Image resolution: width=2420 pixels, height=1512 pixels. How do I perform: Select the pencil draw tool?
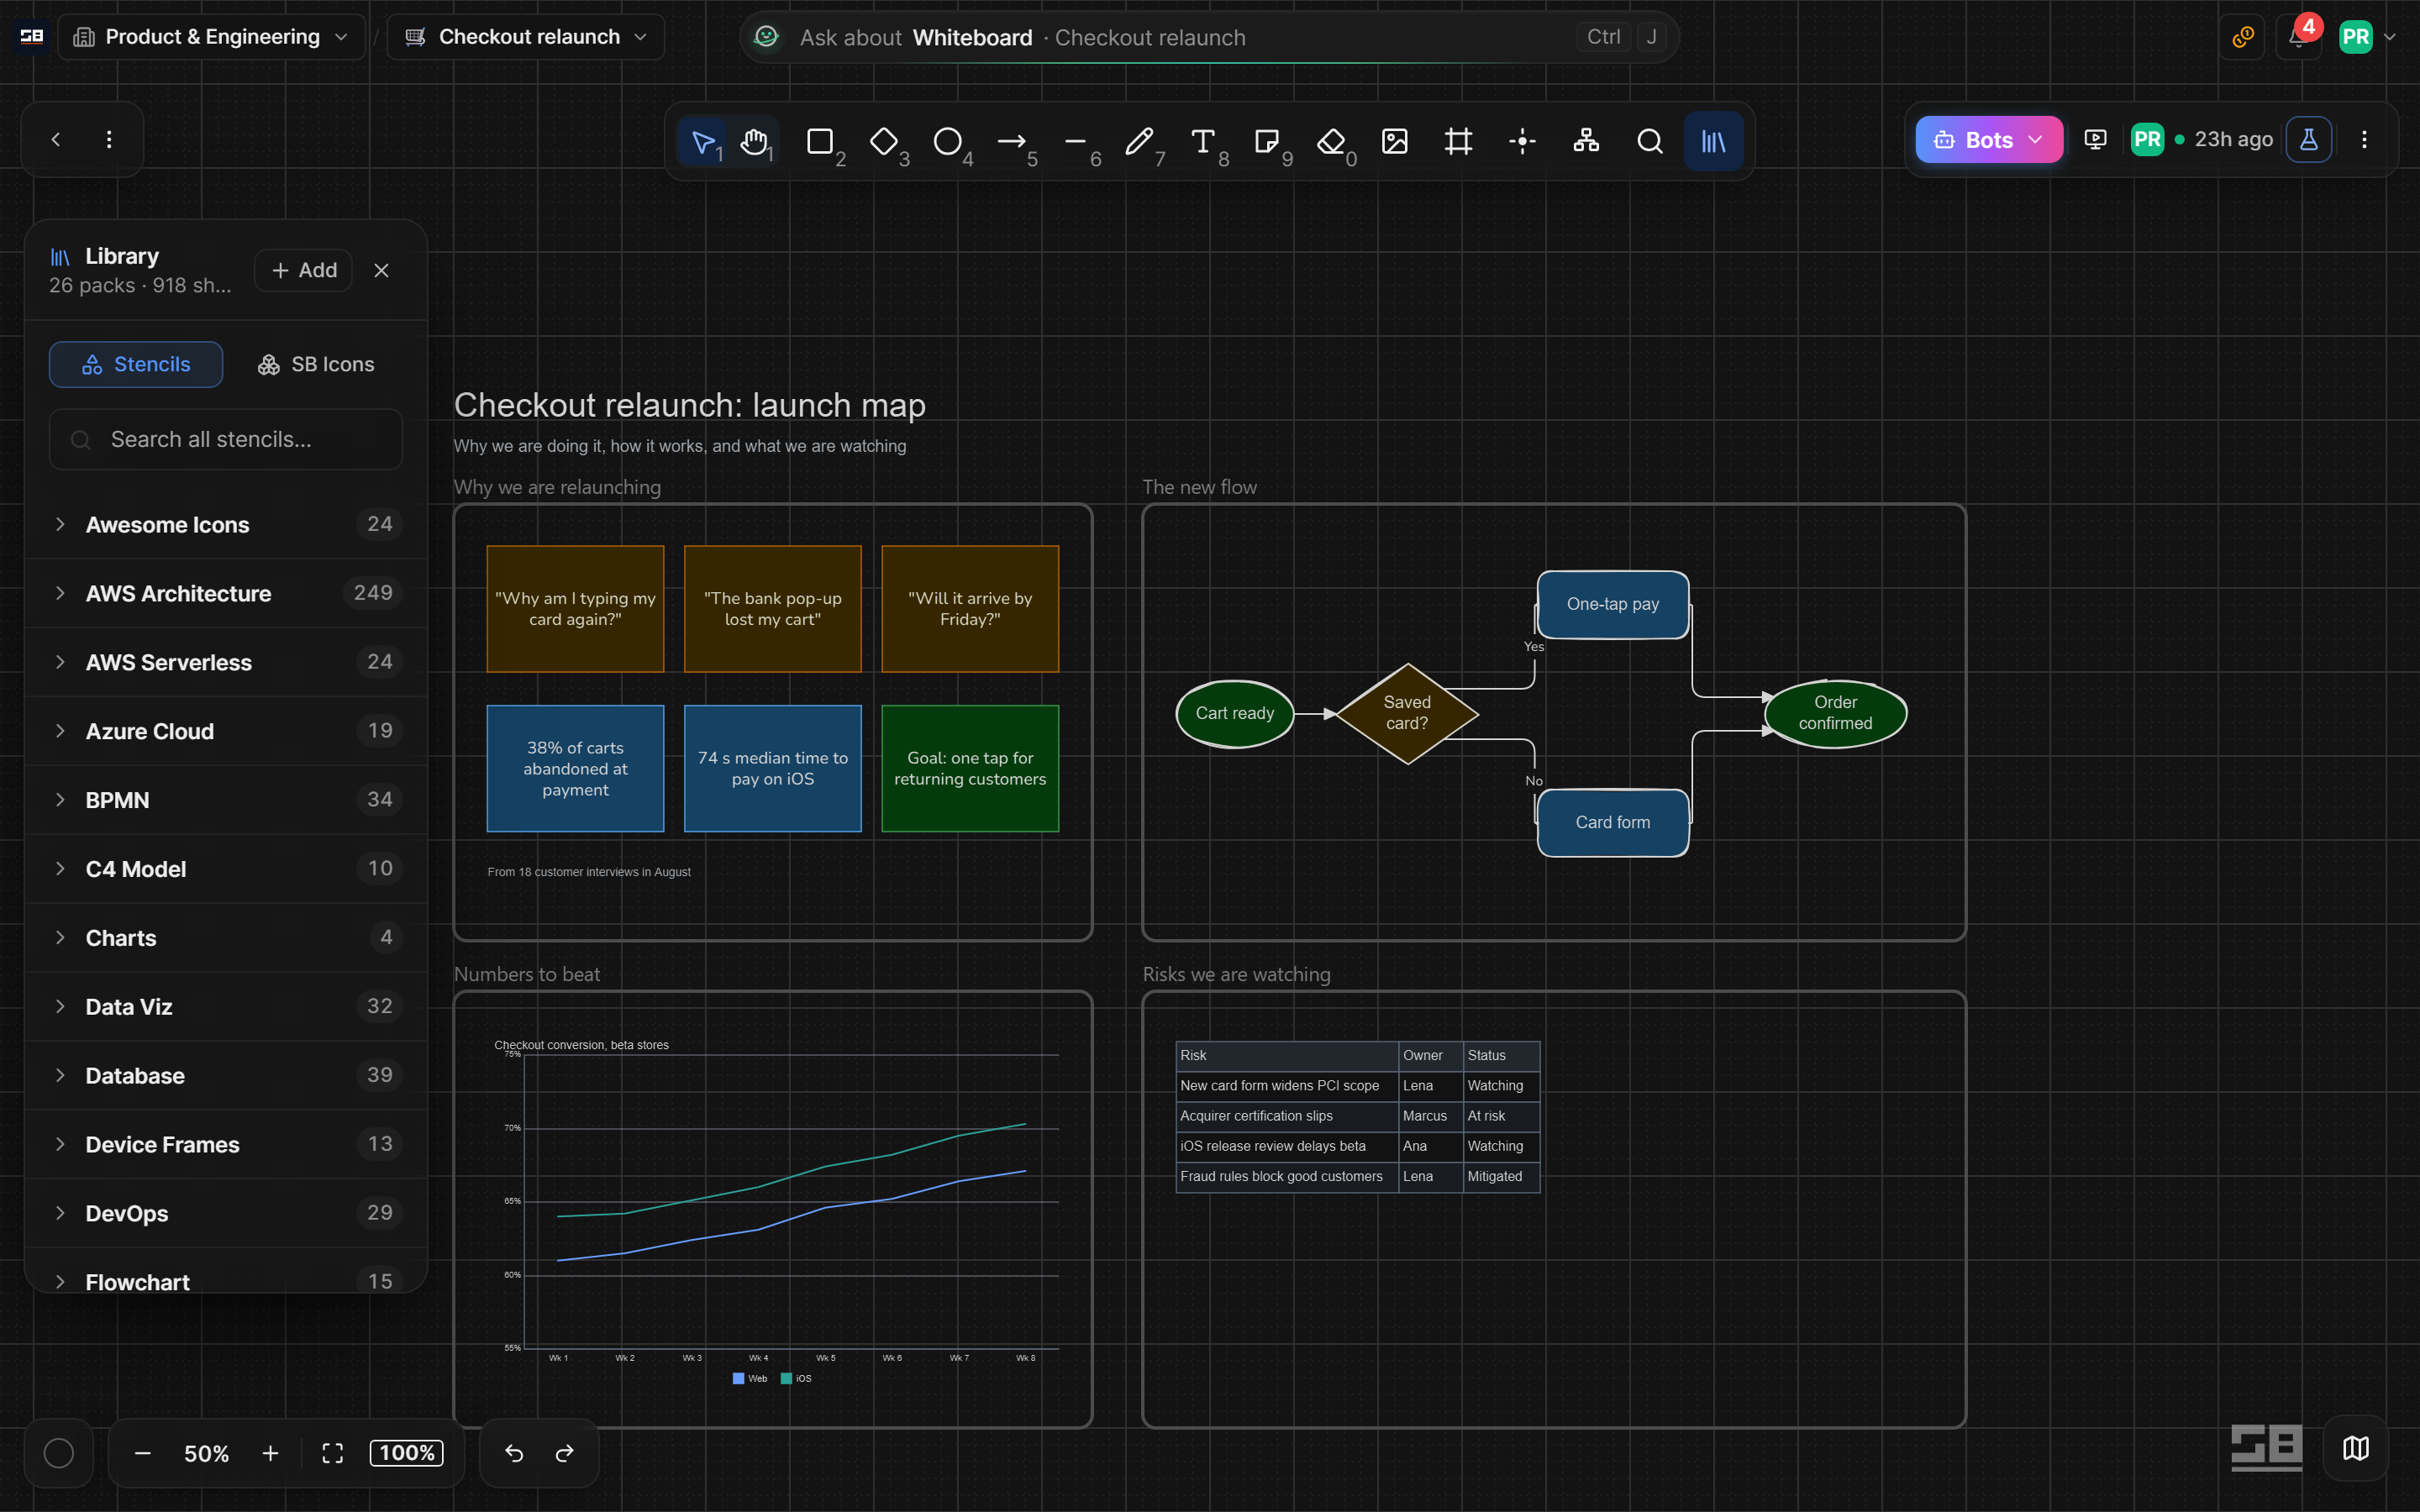click(1140, 141)
